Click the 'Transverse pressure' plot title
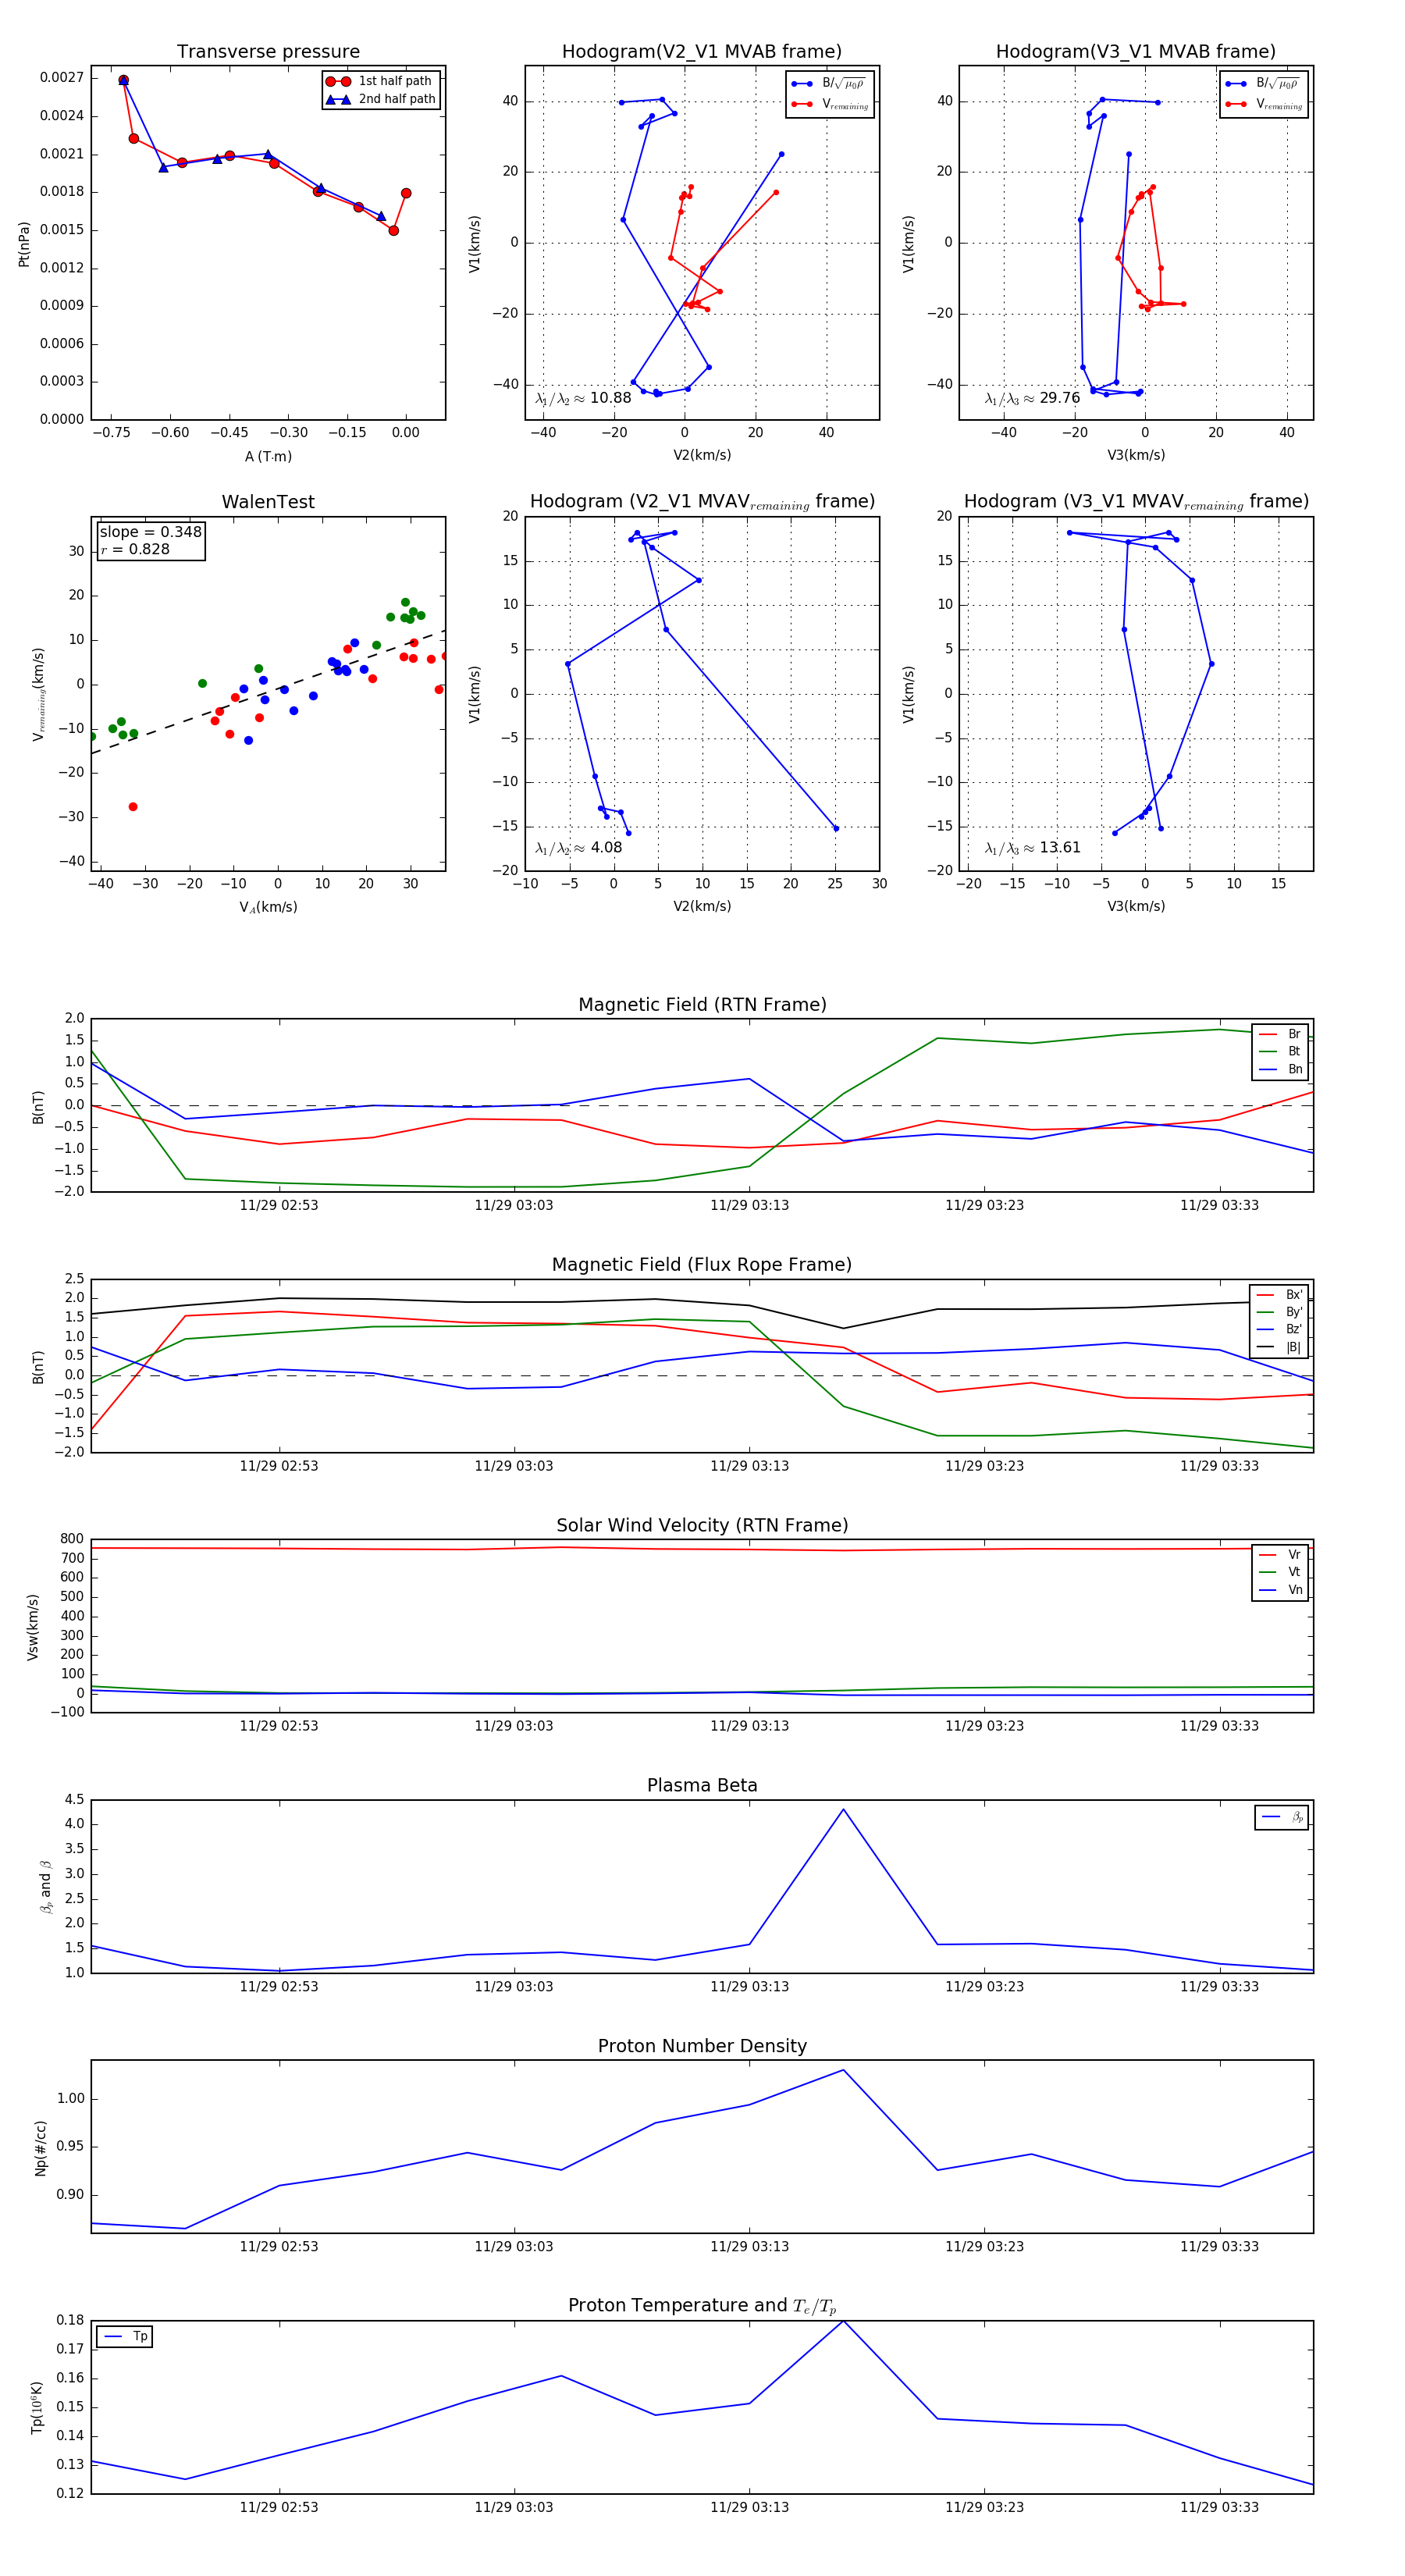 click(268, 52)
